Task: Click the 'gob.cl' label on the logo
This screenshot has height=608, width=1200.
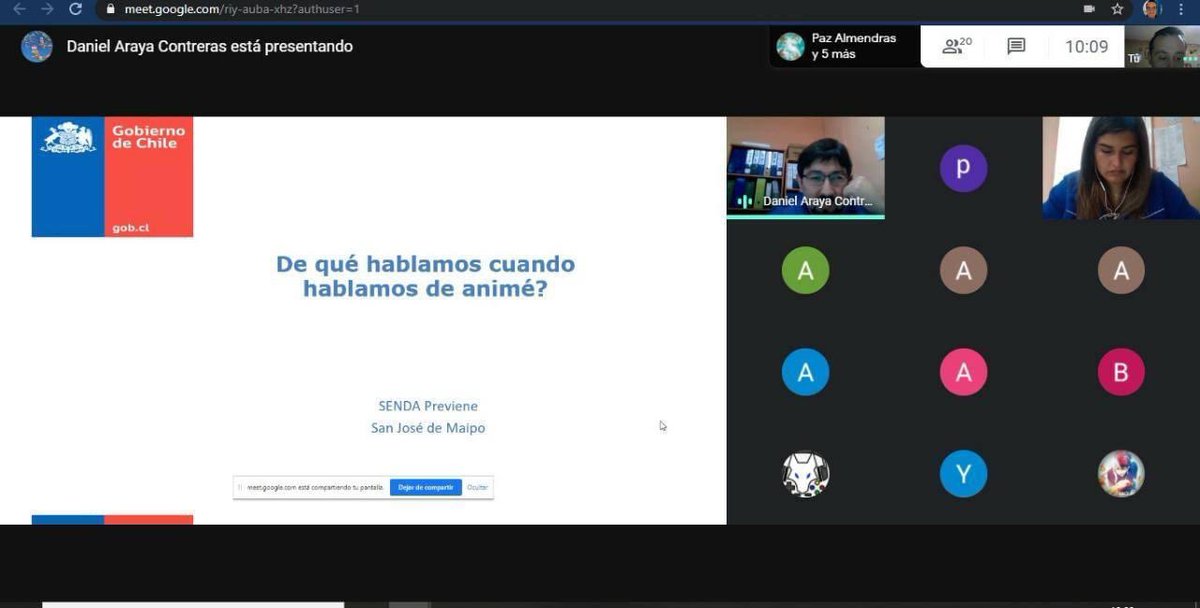Action: (x=130, y=228)
